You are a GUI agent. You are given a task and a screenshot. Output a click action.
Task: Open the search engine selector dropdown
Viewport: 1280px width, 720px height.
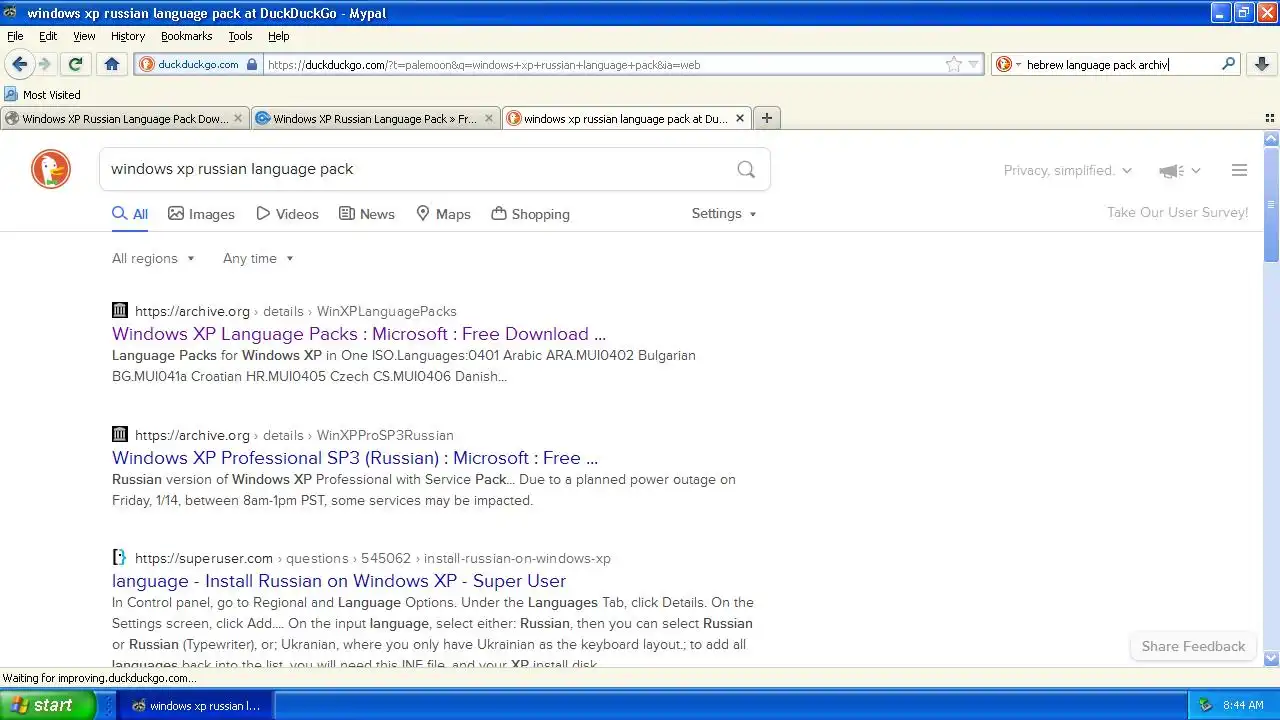click(x=1008, y=64)
